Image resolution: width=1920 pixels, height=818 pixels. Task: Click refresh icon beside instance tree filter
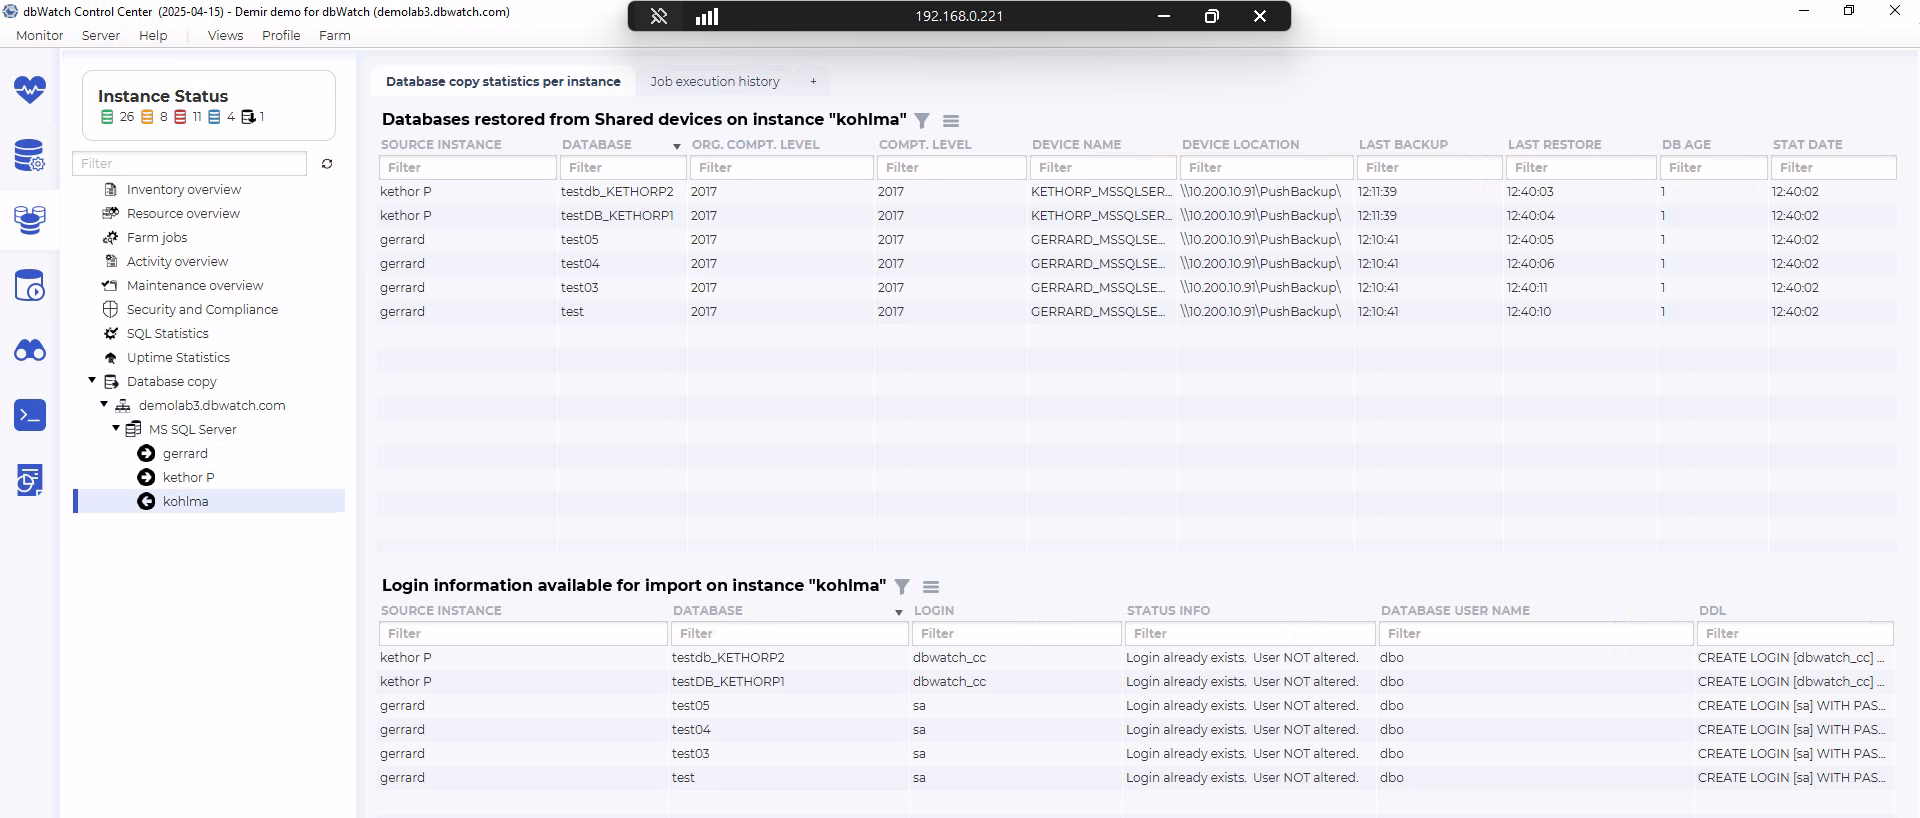point(327,164)
